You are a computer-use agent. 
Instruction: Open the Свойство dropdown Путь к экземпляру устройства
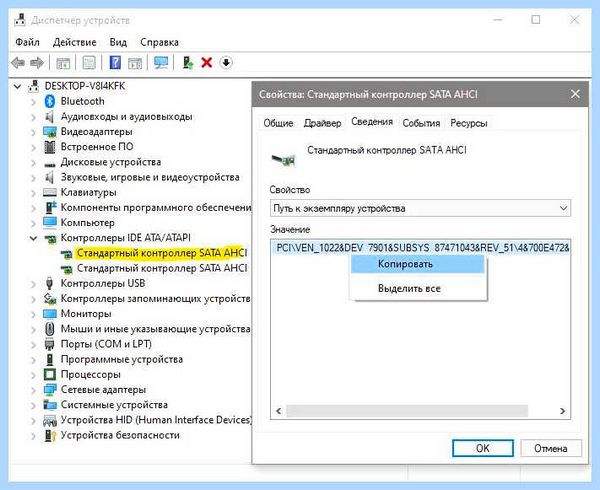[x=420, y=208]
